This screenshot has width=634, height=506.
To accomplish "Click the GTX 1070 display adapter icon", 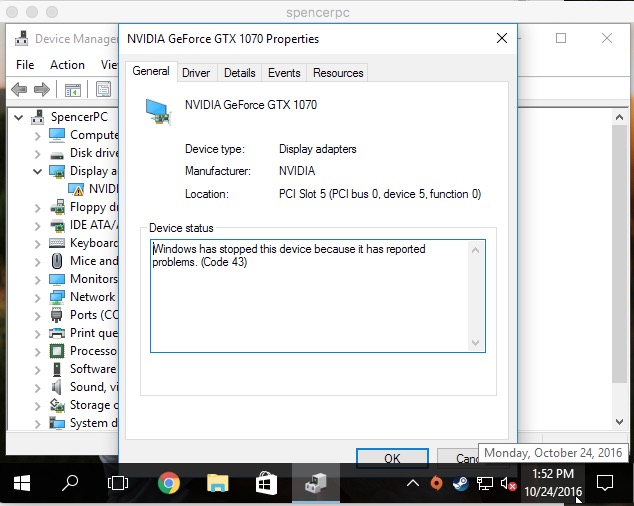I will coord(158,112).
